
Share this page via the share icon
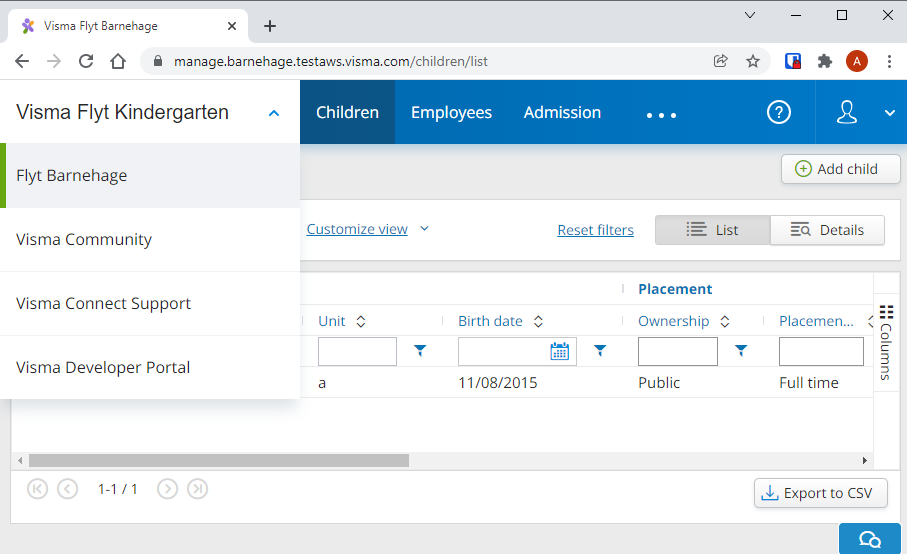tap(720, 61)
